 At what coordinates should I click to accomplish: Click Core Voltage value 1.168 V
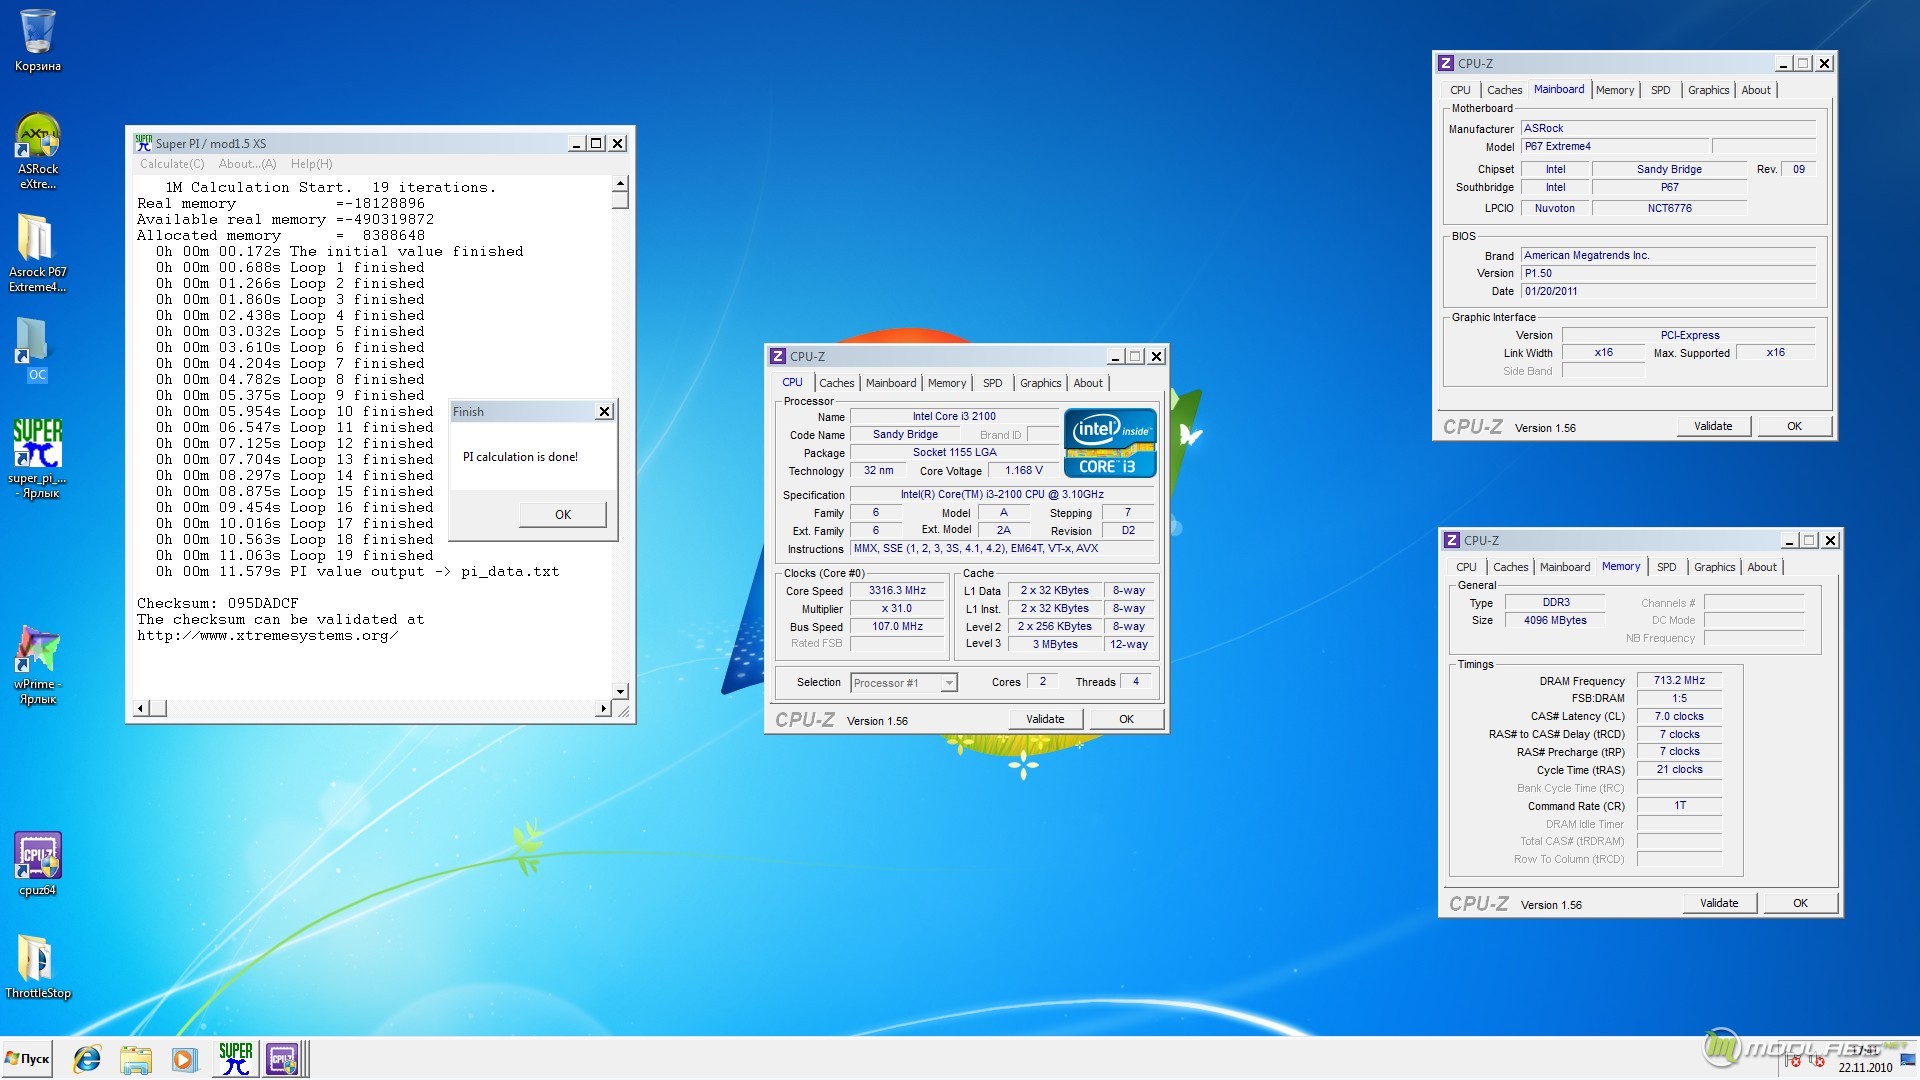(1024, 470)
